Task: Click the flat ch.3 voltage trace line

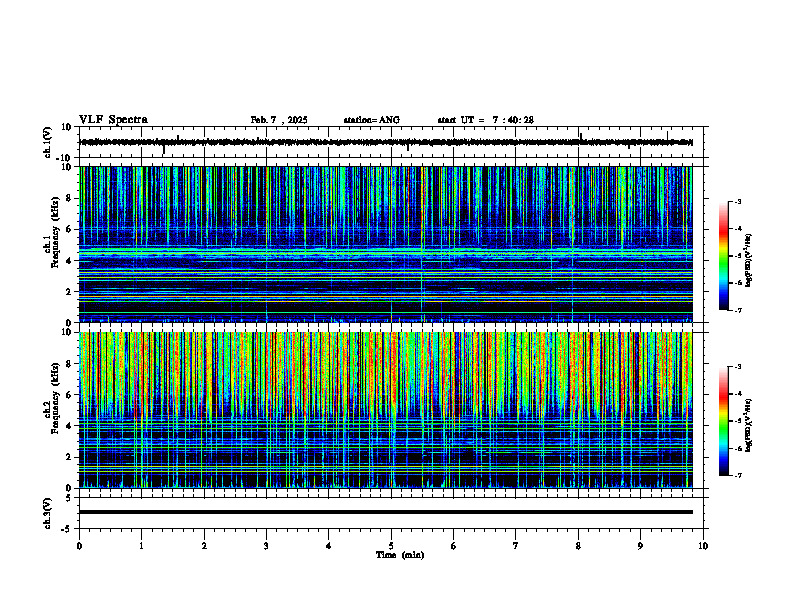Action: tap(386, 512)
